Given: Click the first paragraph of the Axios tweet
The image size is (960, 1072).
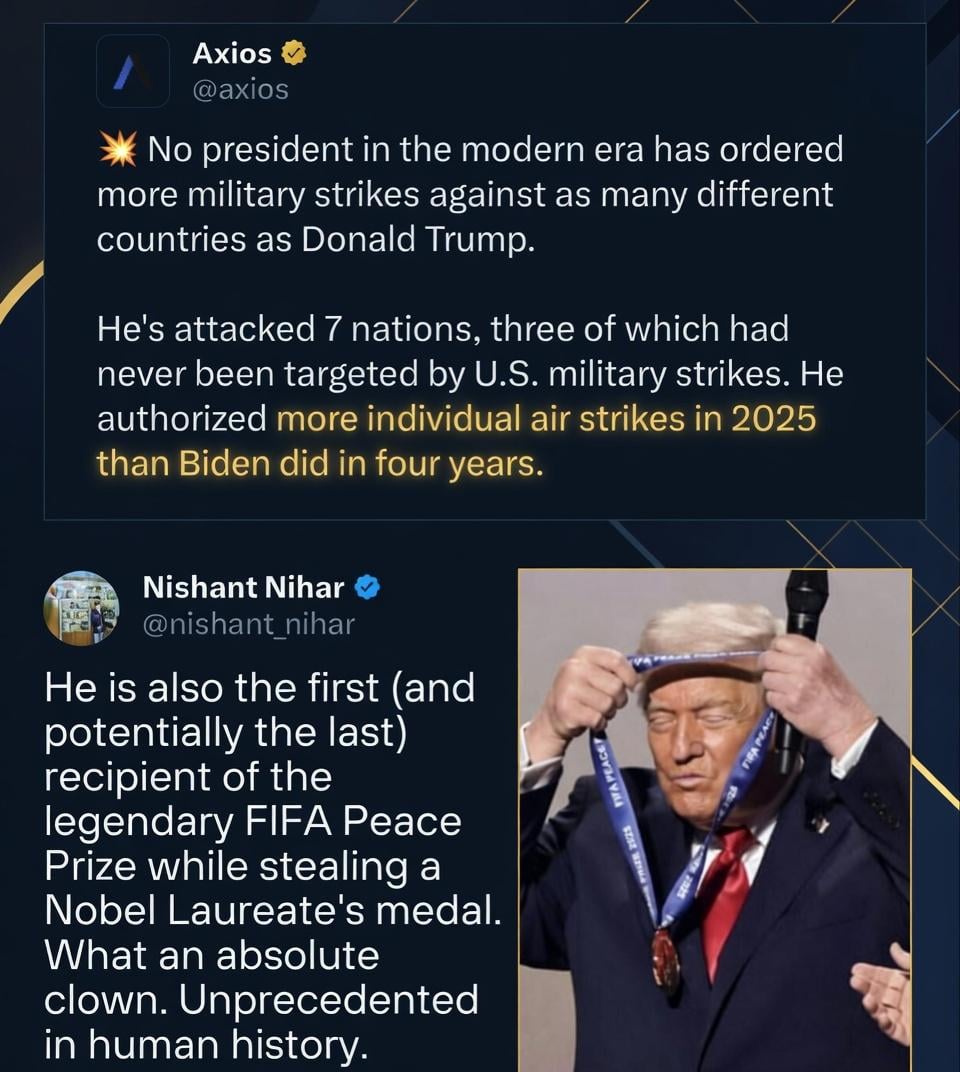Looking at the screenshot, I should (x=470, y=194).
